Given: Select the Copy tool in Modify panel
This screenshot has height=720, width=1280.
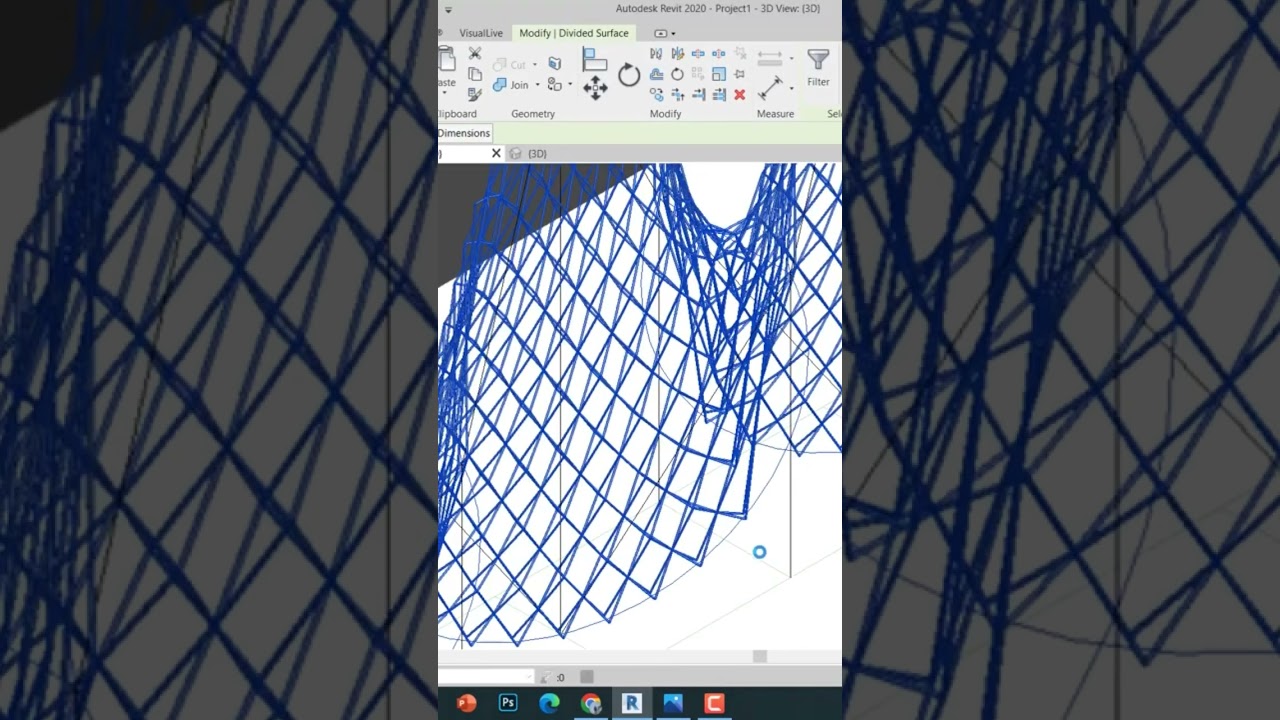Looking at the screenshot, I should [656, 94].
